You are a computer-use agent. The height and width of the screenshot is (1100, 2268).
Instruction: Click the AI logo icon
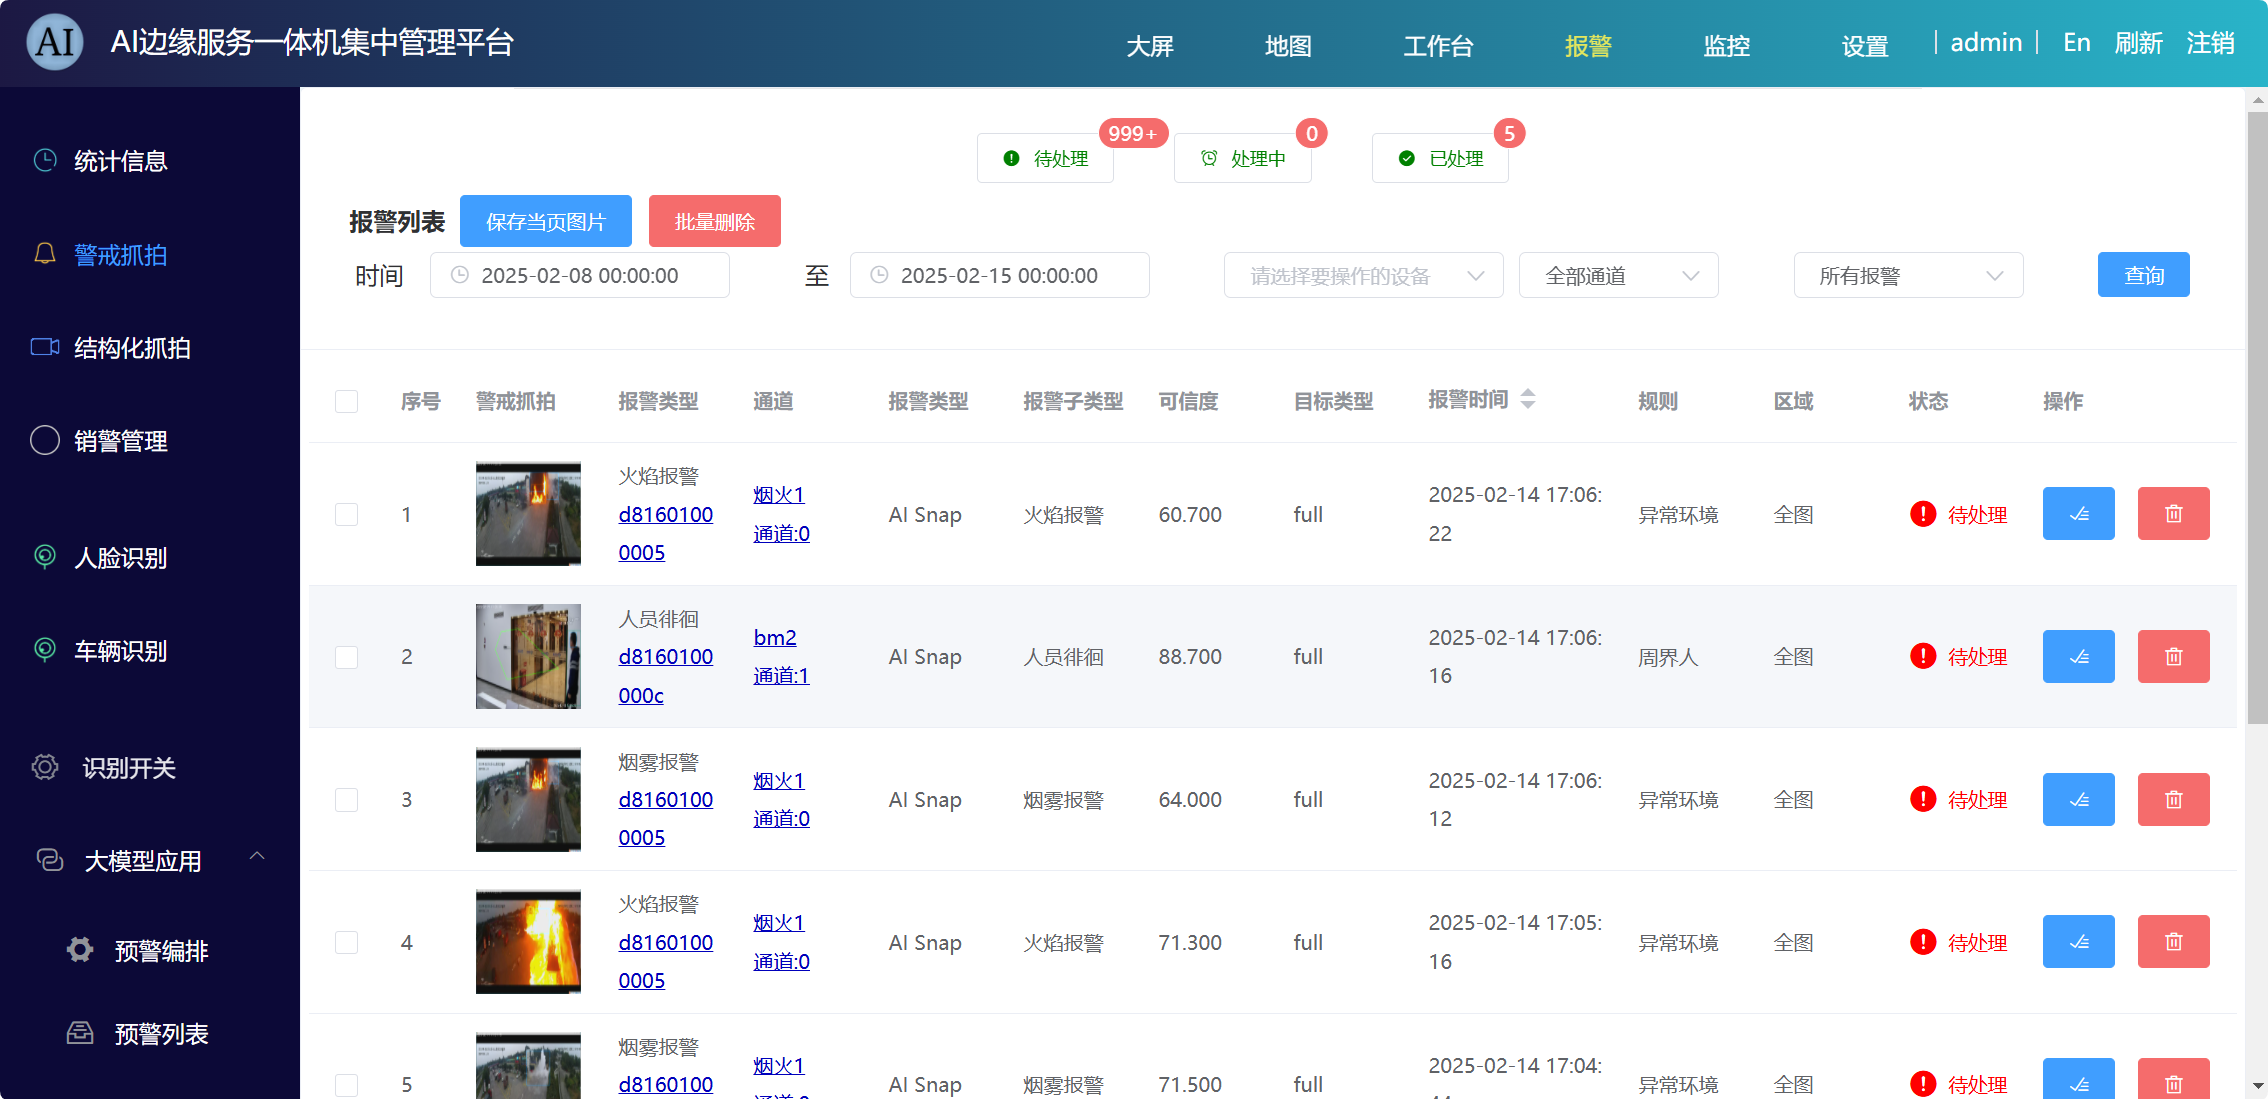[x=55, y=42]
